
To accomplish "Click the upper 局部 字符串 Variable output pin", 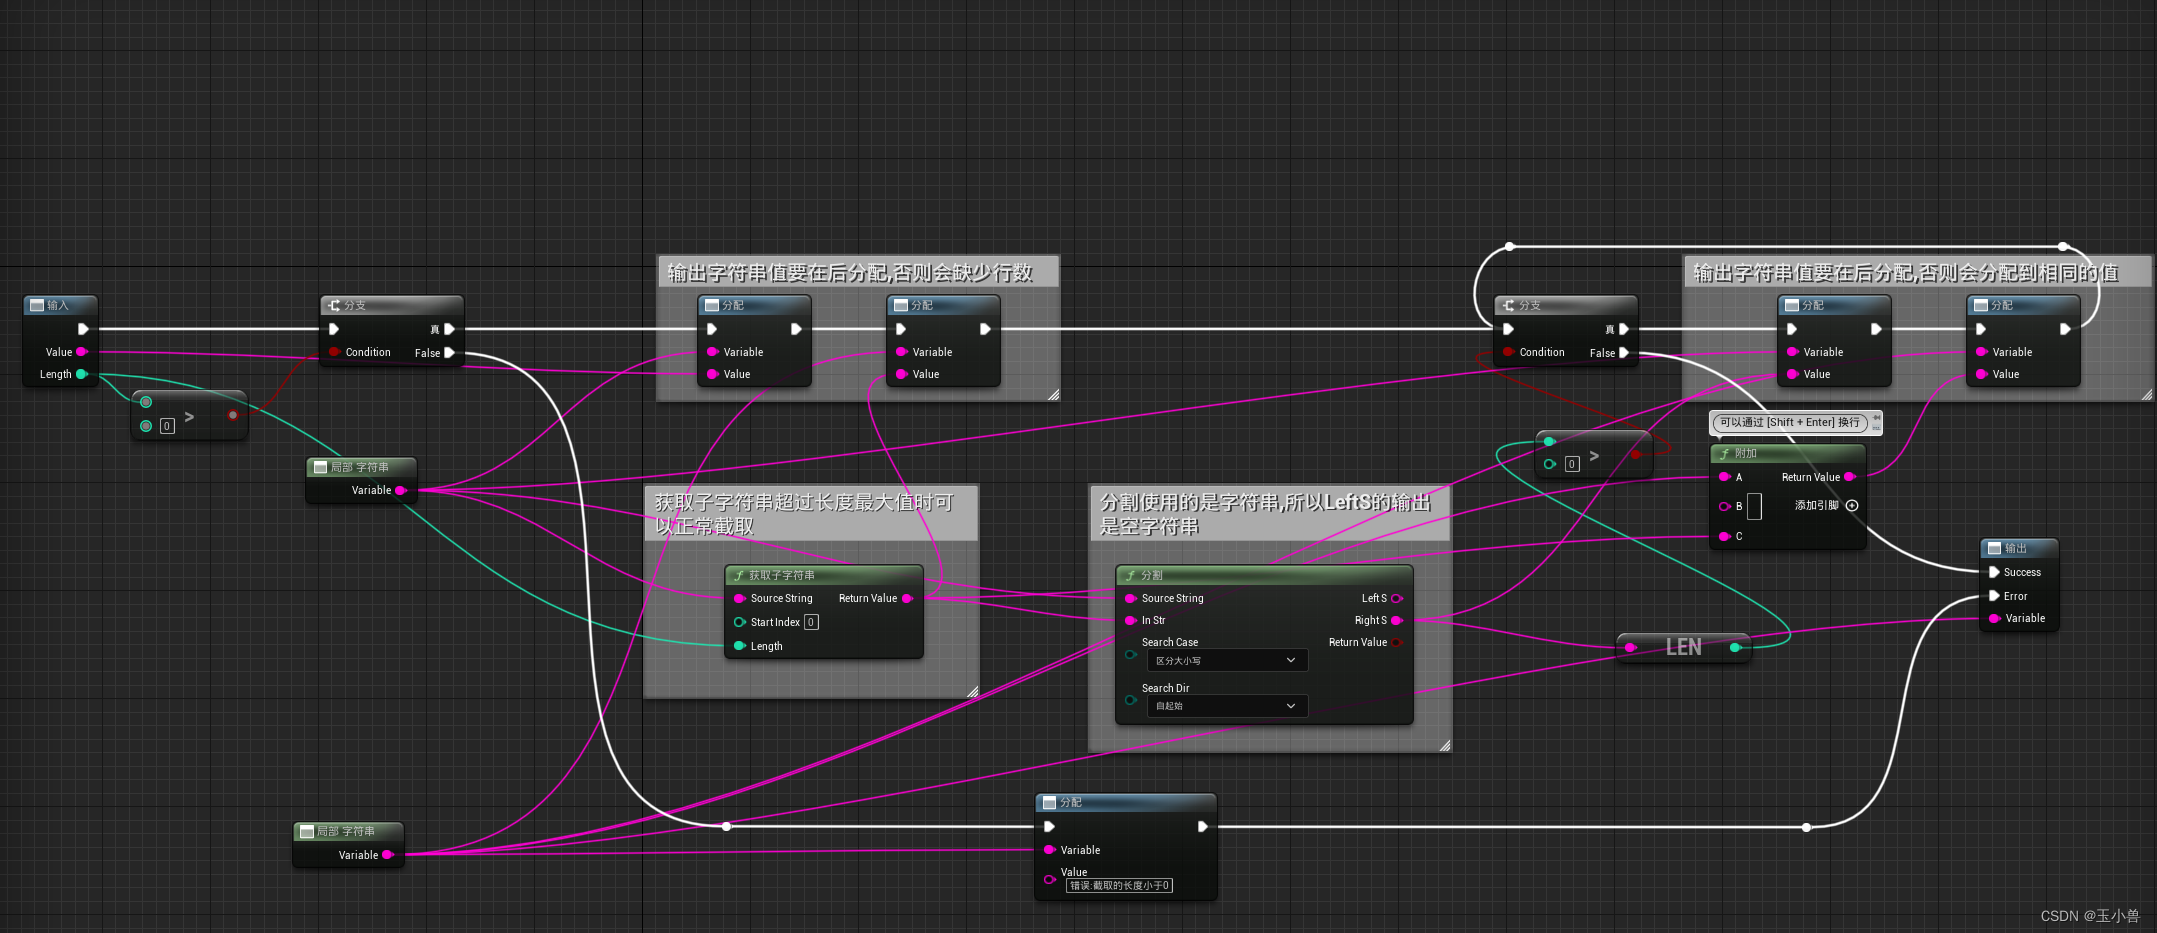I will coord(401,490).
